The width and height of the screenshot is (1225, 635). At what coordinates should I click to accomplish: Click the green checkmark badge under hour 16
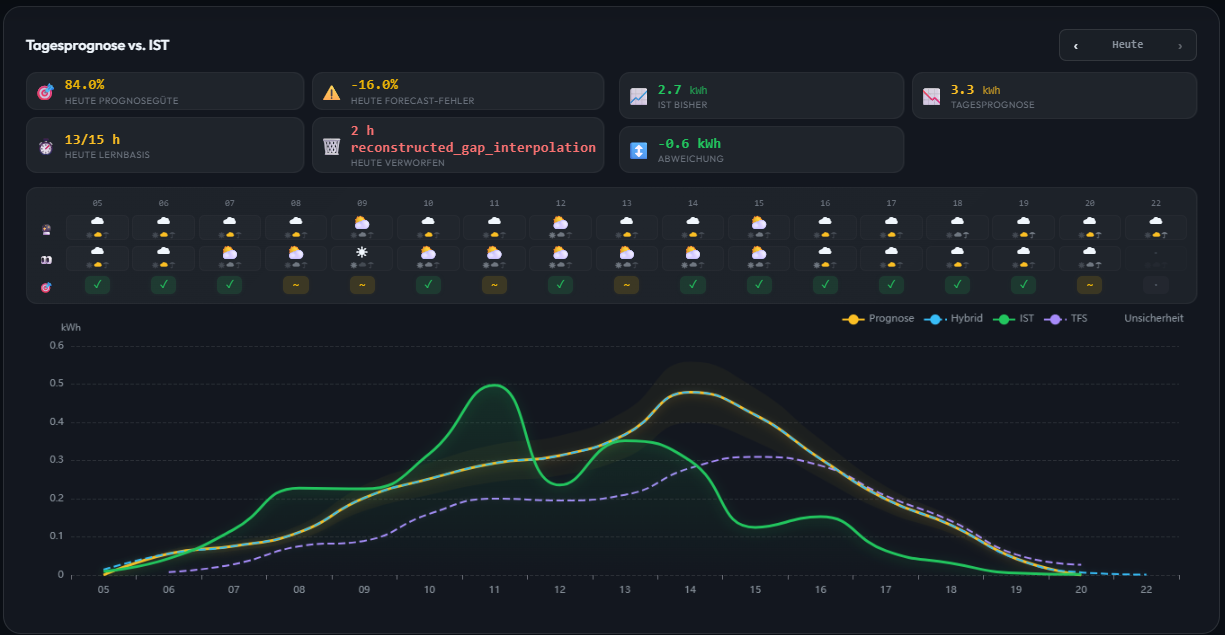click(x=825, y=285)
